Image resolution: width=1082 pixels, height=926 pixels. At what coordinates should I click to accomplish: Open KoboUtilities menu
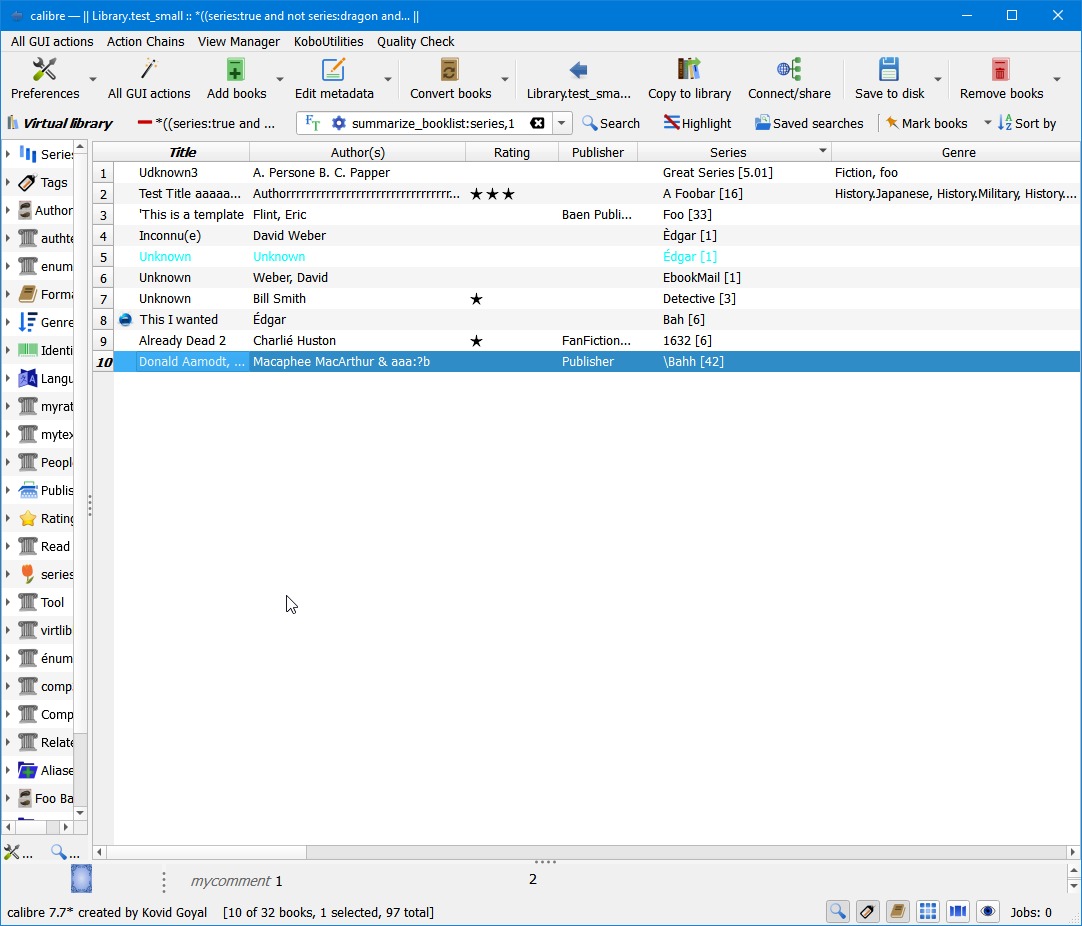328,41
